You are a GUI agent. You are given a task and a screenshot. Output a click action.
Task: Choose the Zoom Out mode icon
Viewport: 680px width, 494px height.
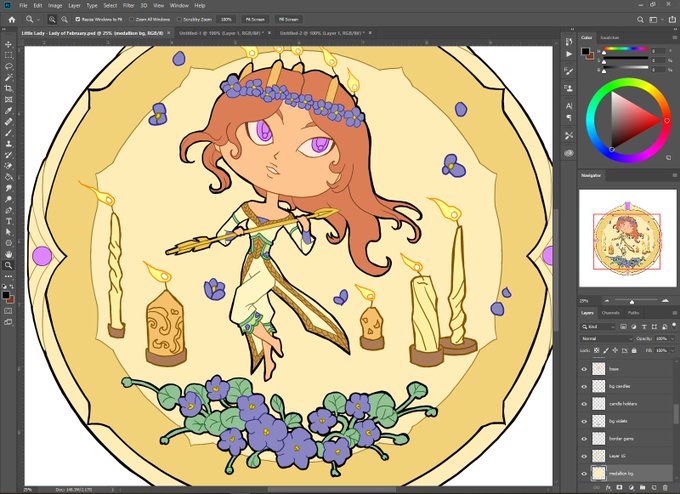pyautogui.click(x=64, y=20)
